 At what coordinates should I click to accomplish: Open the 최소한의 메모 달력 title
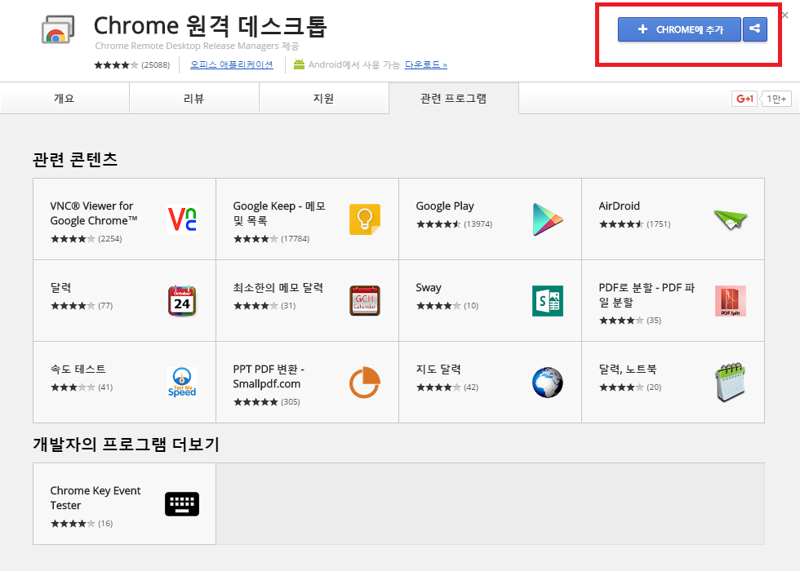[278, 288]
